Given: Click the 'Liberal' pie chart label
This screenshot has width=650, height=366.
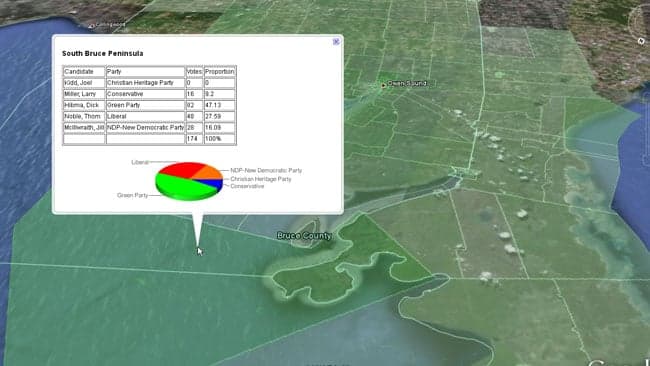Looking at the screenshot, I should point(140,162).
